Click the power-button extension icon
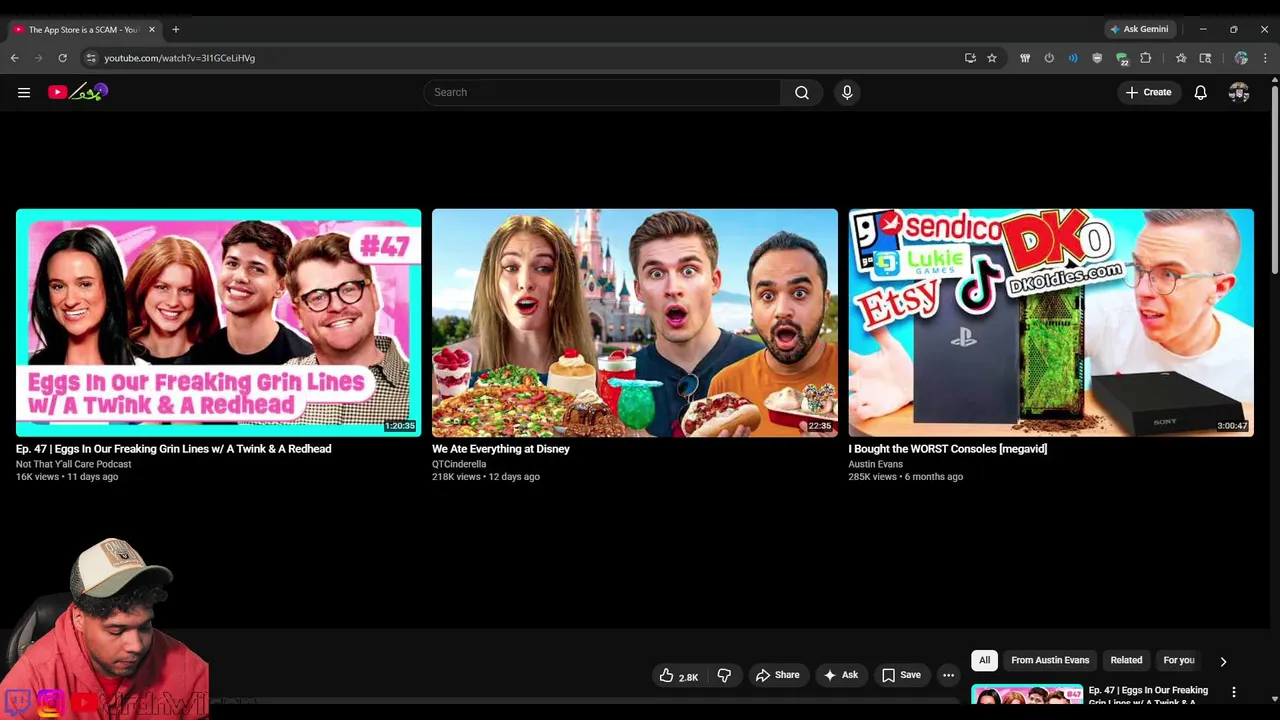 click(1049, 58)
